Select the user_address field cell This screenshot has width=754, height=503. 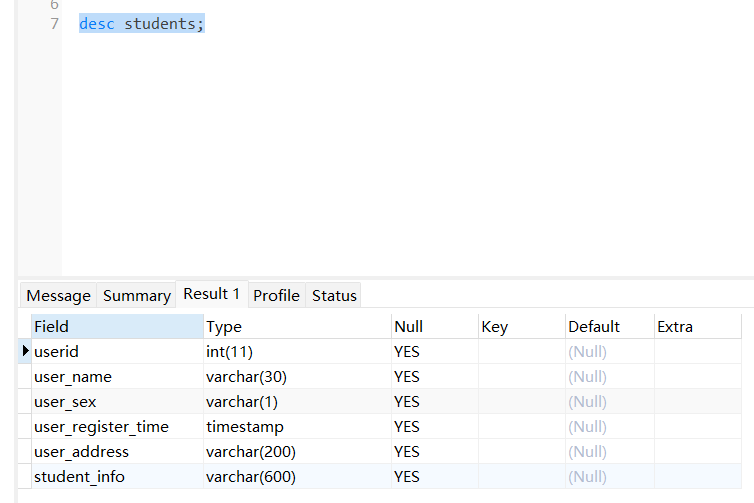click(117, 452)
